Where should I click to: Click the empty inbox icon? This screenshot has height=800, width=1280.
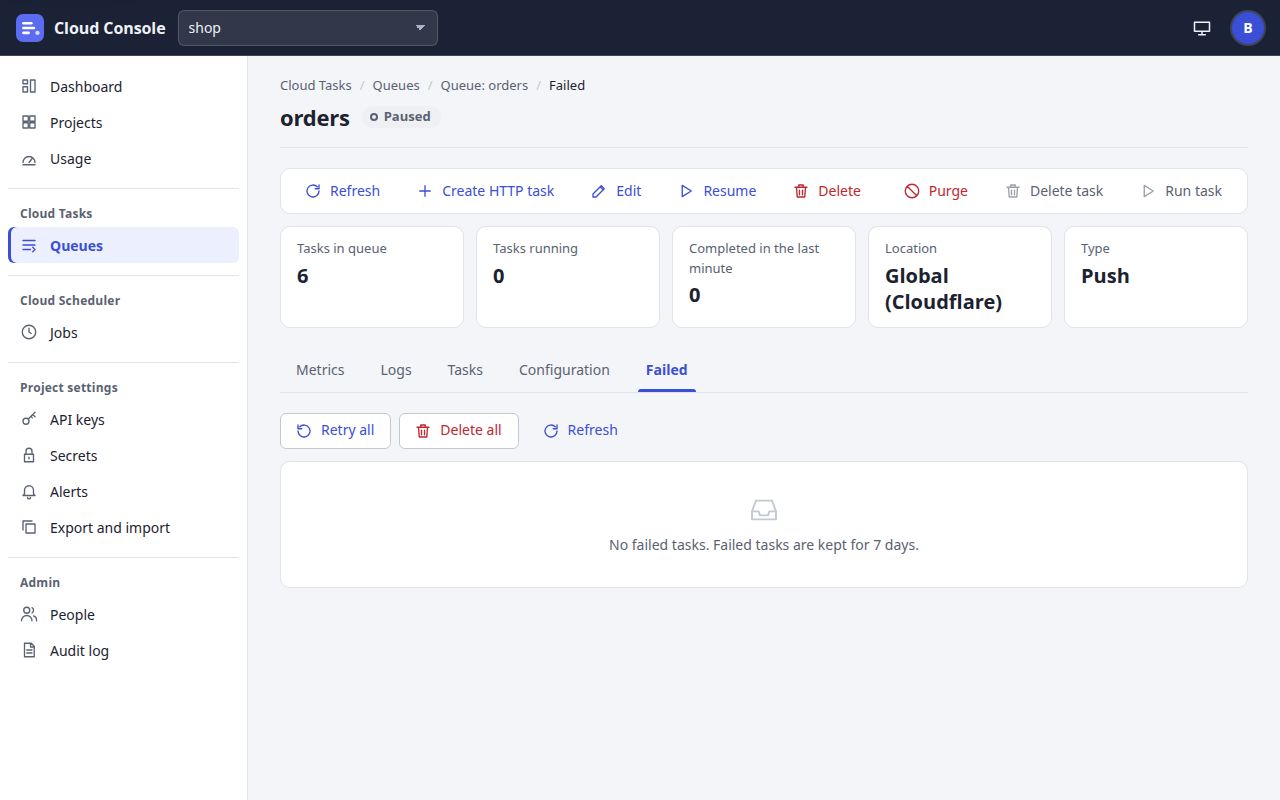[764, 511]
